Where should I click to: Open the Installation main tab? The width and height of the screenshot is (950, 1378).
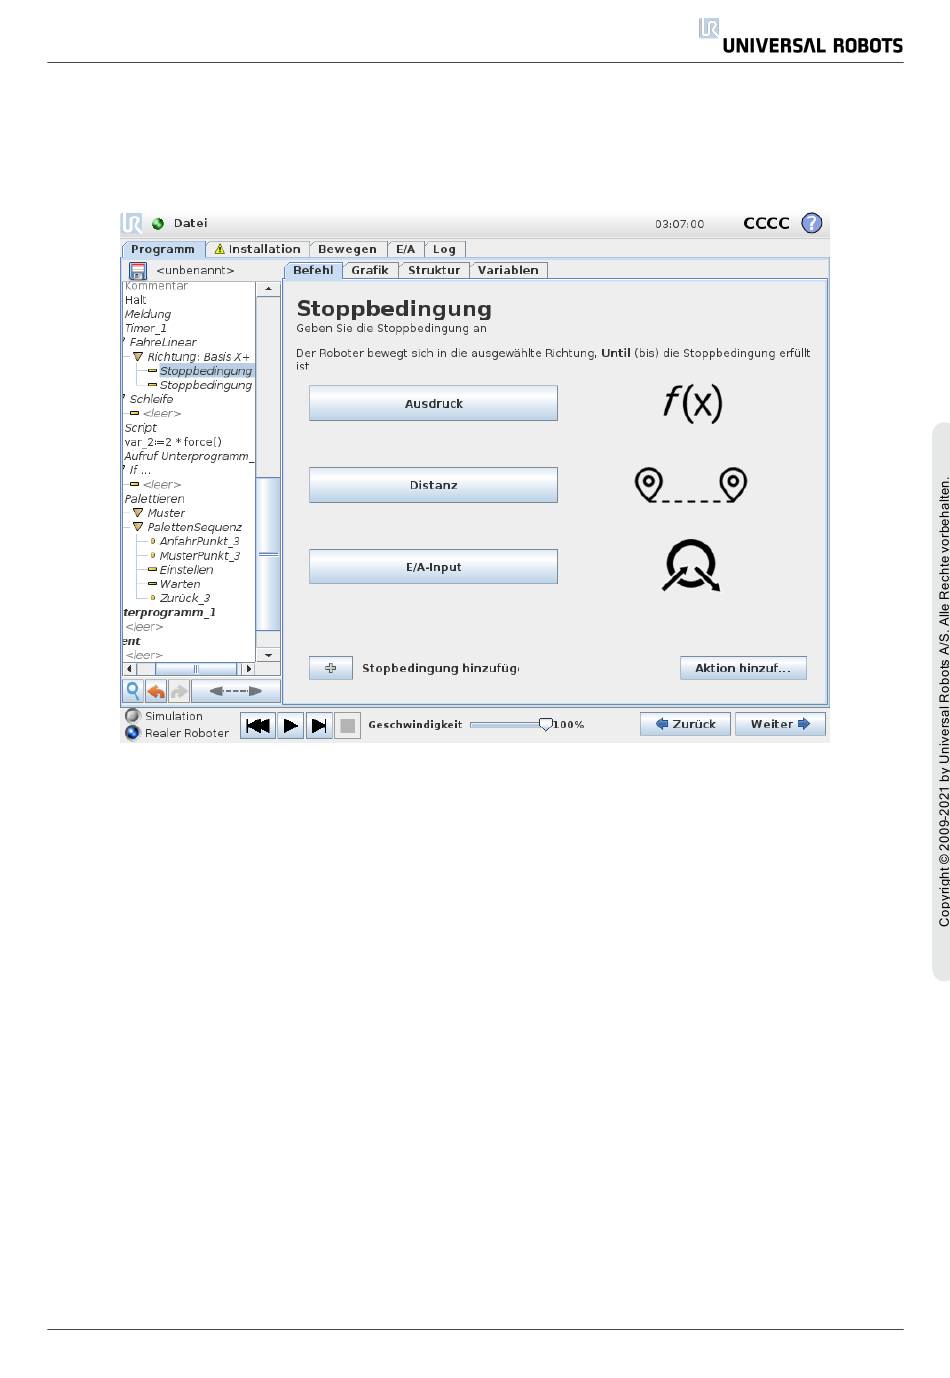(257, 250)
